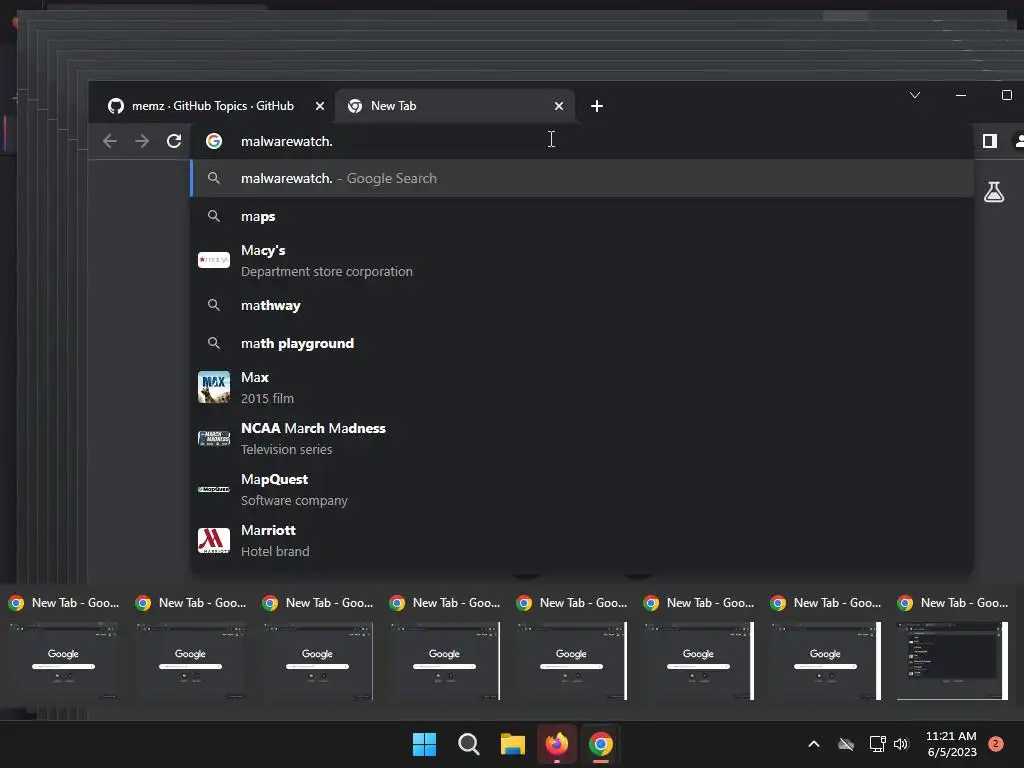This screenshot has width=1024, height=768.
Task: Click the reload page icon
Action: coord(174,141)
